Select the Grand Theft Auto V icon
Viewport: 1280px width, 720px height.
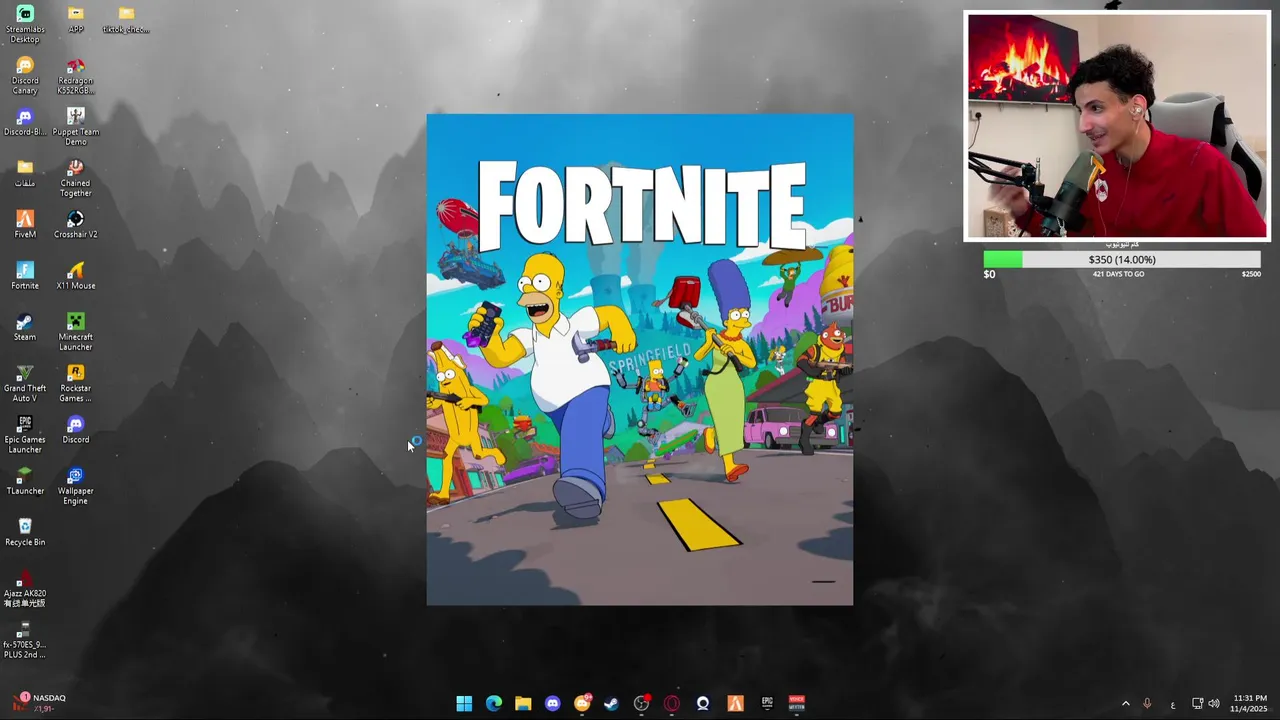(x=25, y=383)
